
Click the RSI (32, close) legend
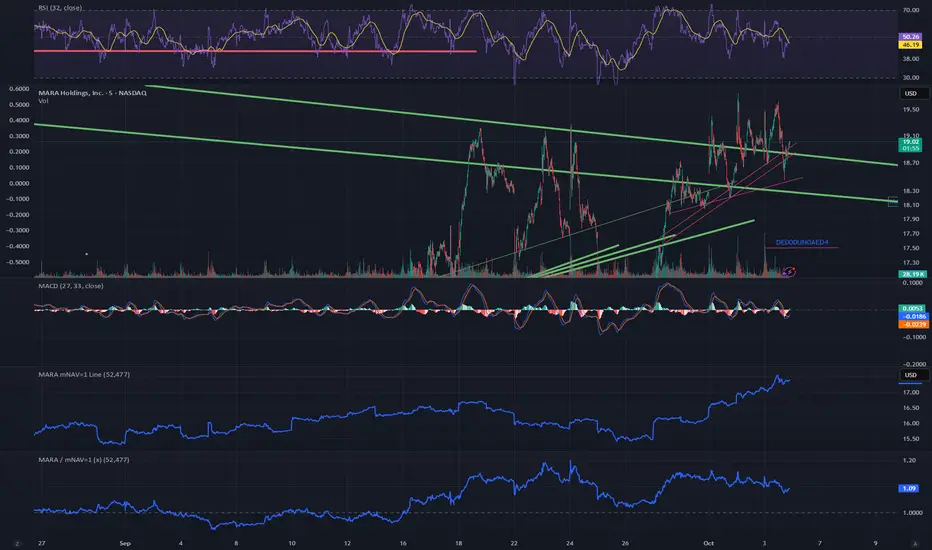pyautogui.click(x=60, y=8)
